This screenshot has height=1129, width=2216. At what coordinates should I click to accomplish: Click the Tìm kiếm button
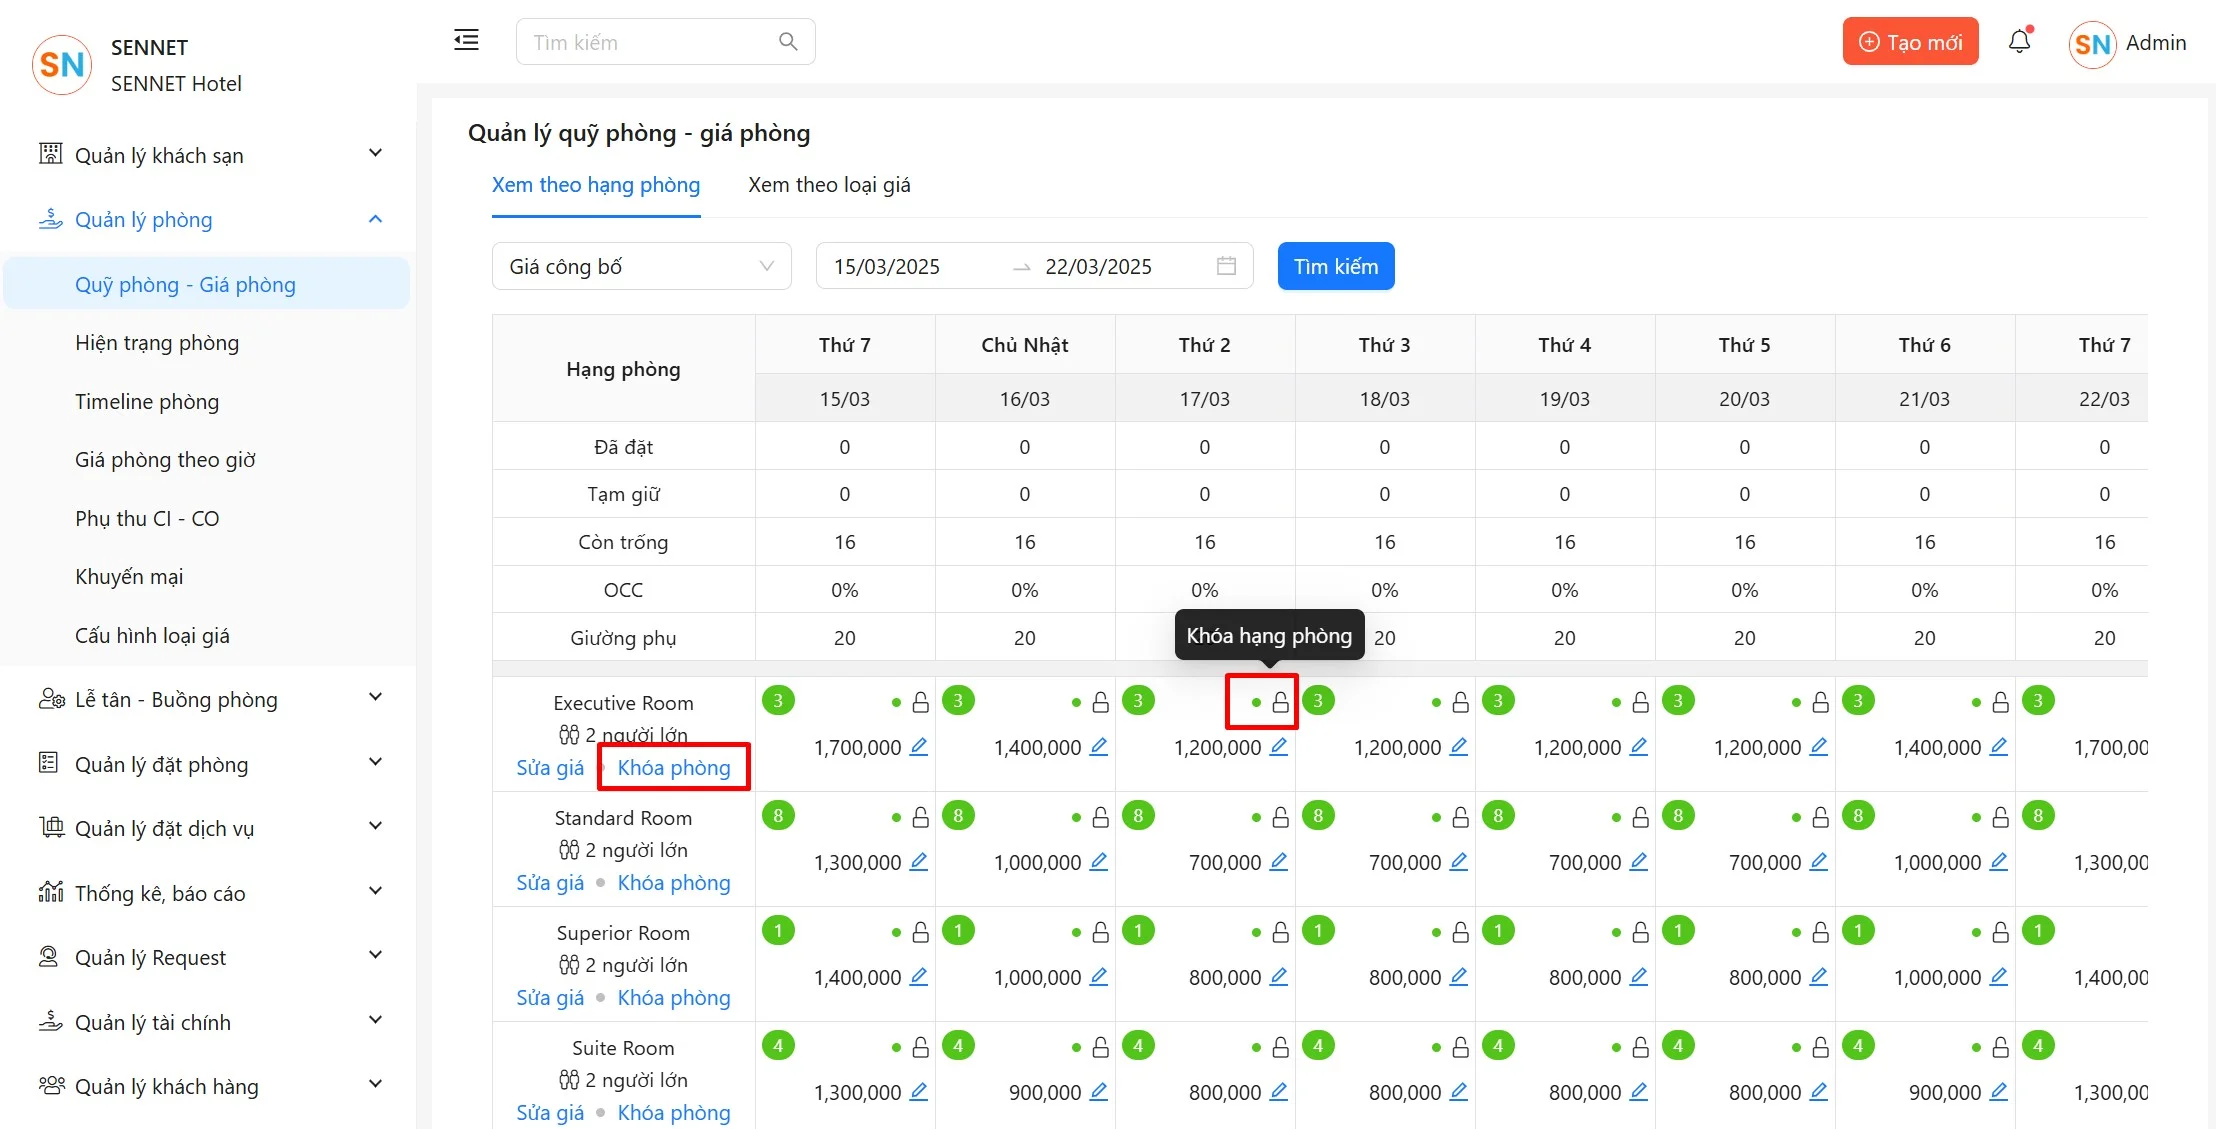(1335, 266)
